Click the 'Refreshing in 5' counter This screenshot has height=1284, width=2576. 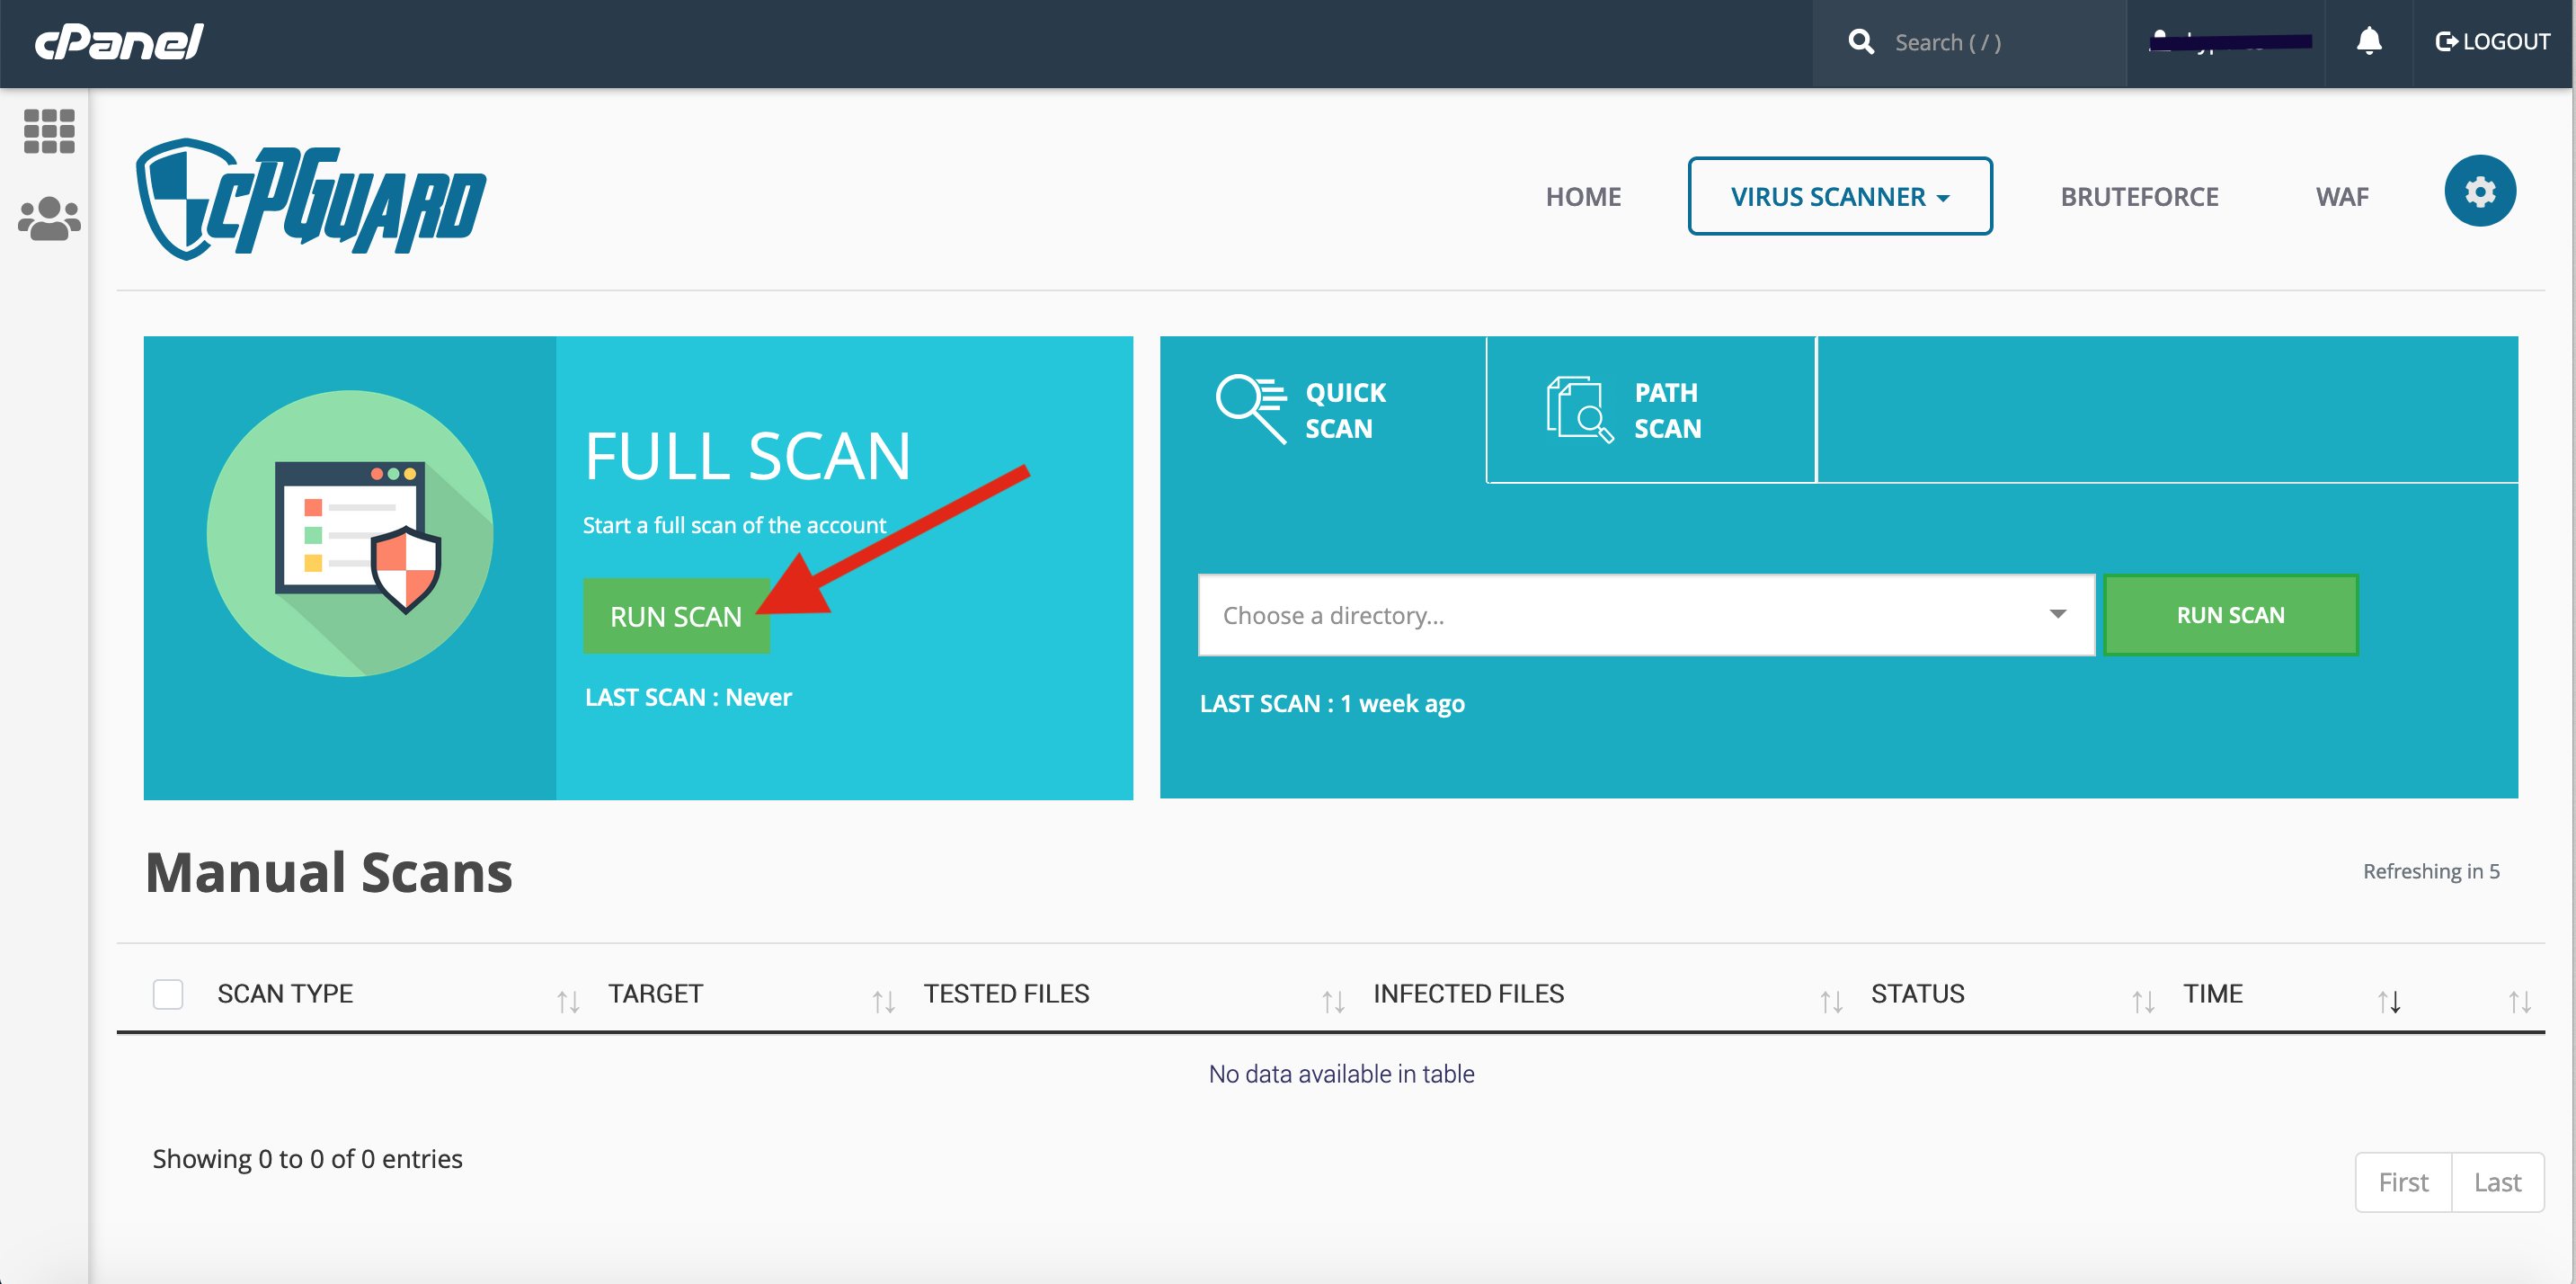click(2431, 871)
